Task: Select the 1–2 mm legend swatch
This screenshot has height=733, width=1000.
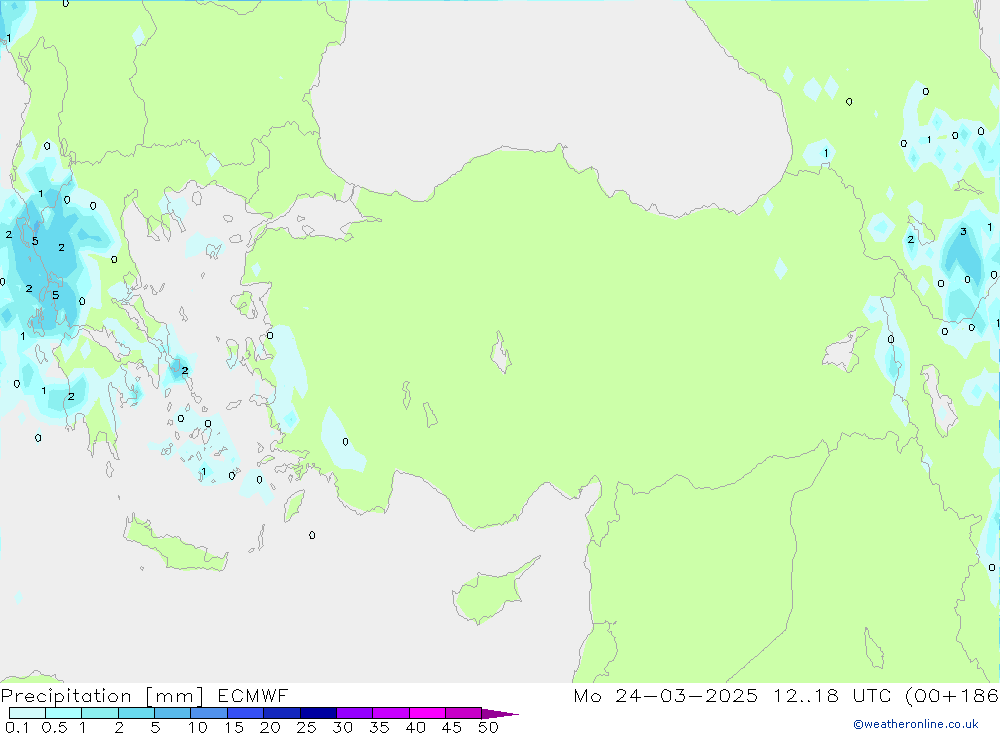Action: [x=99, y=713]
